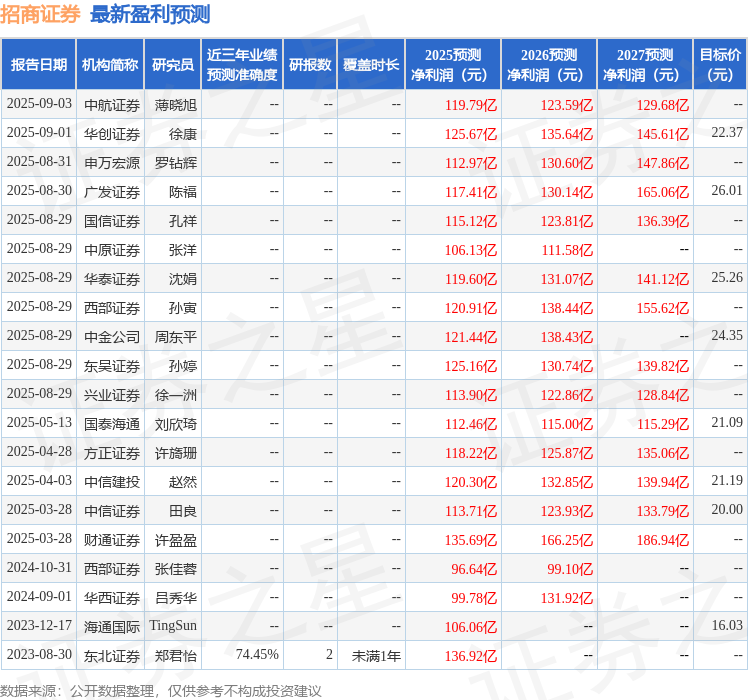
Task: Click target price 25.26
Action: (x=727, y=277)
